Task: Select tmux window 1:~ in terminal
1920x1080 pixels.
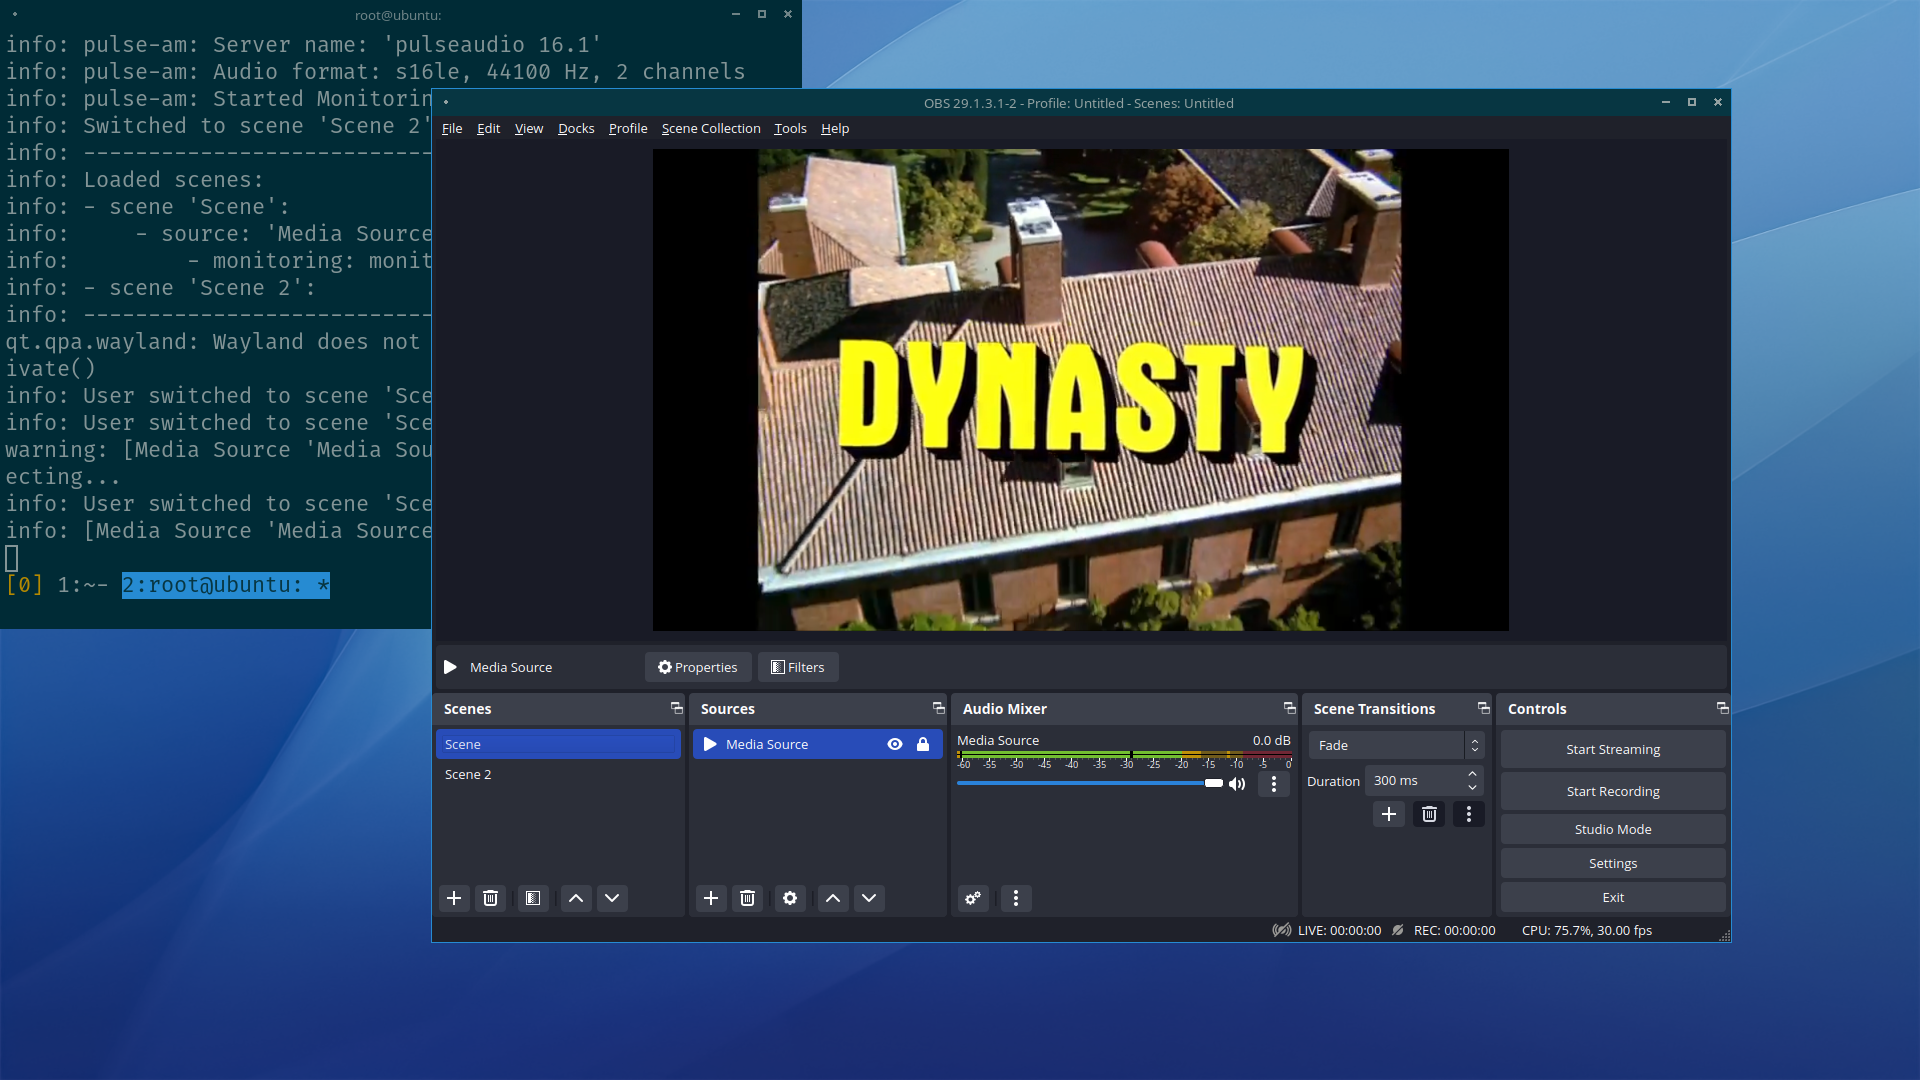Action: coord(82,585)
